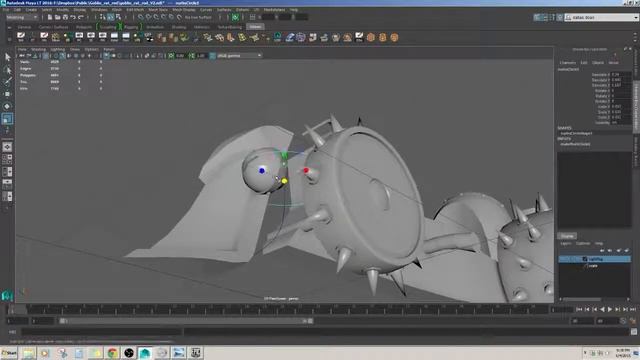
Task: Open the Windows menu
Action: click(x=99, y=9)
